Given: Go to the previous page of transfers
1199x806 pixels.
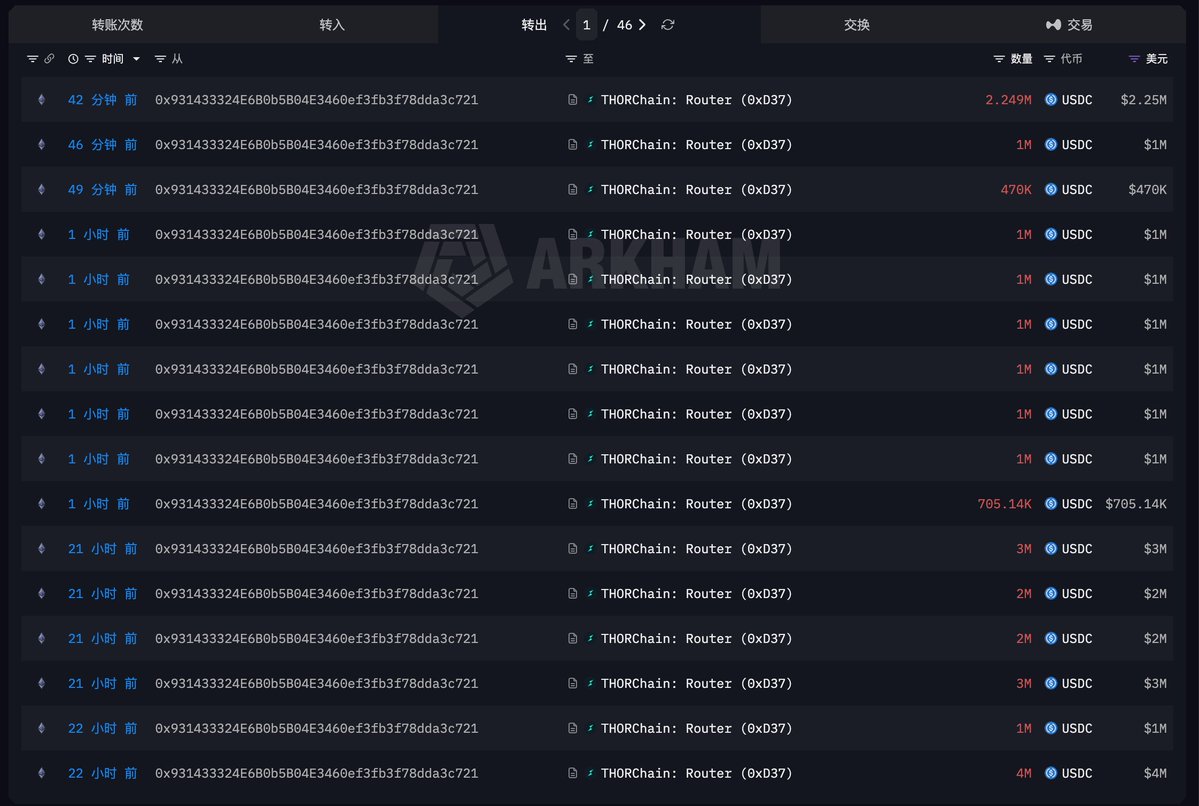Looking at the screenshot, I should click(566, 24).
